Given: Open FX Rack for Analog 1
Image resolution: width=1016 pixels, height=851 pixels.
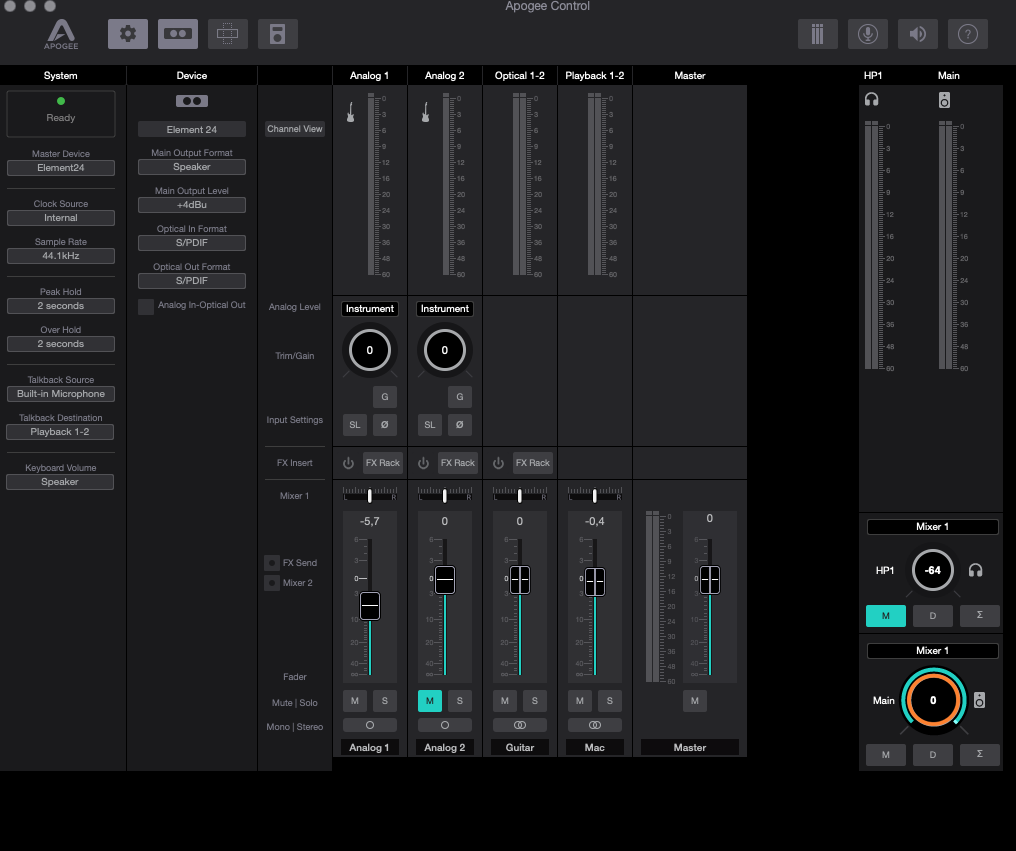Looking at the screenshot, I should (383, 463).
